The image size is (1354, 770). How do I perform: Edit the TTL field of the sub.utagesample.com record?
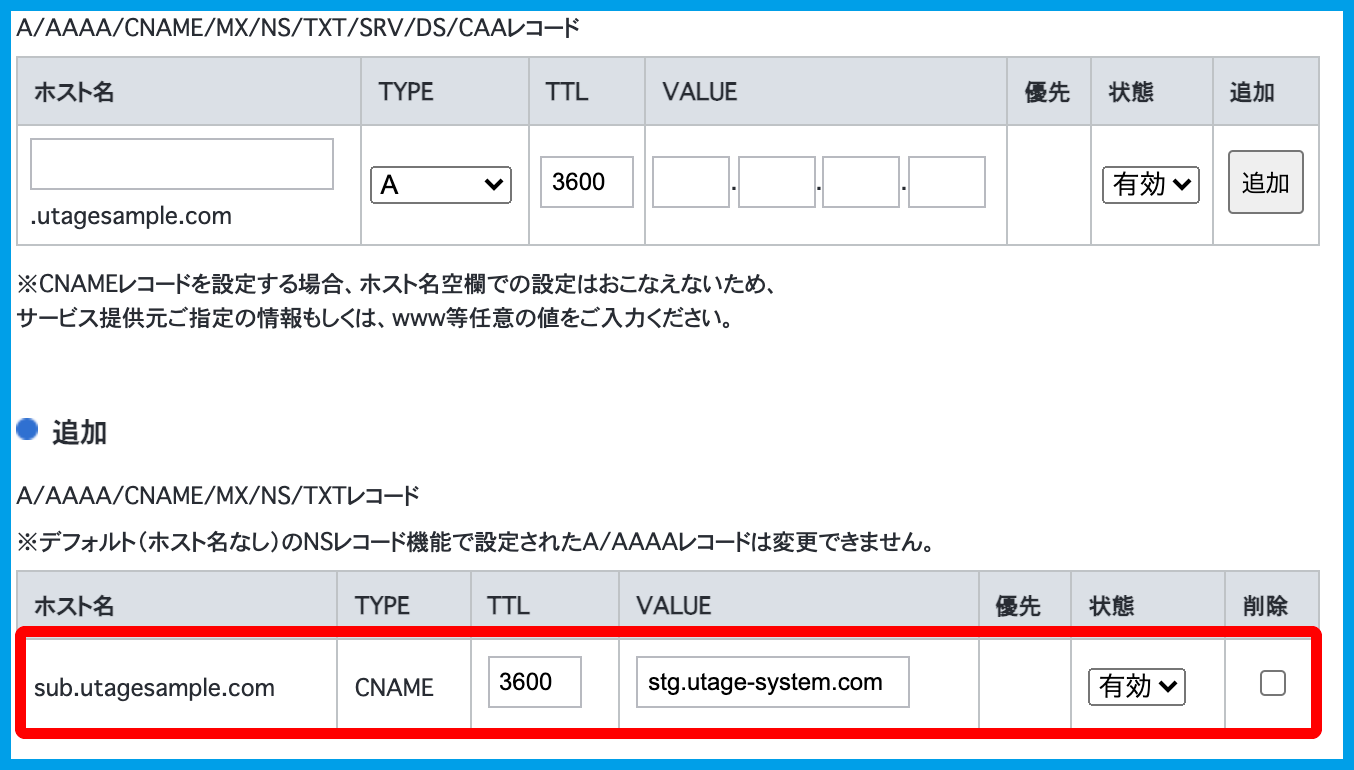click(534, 682)
